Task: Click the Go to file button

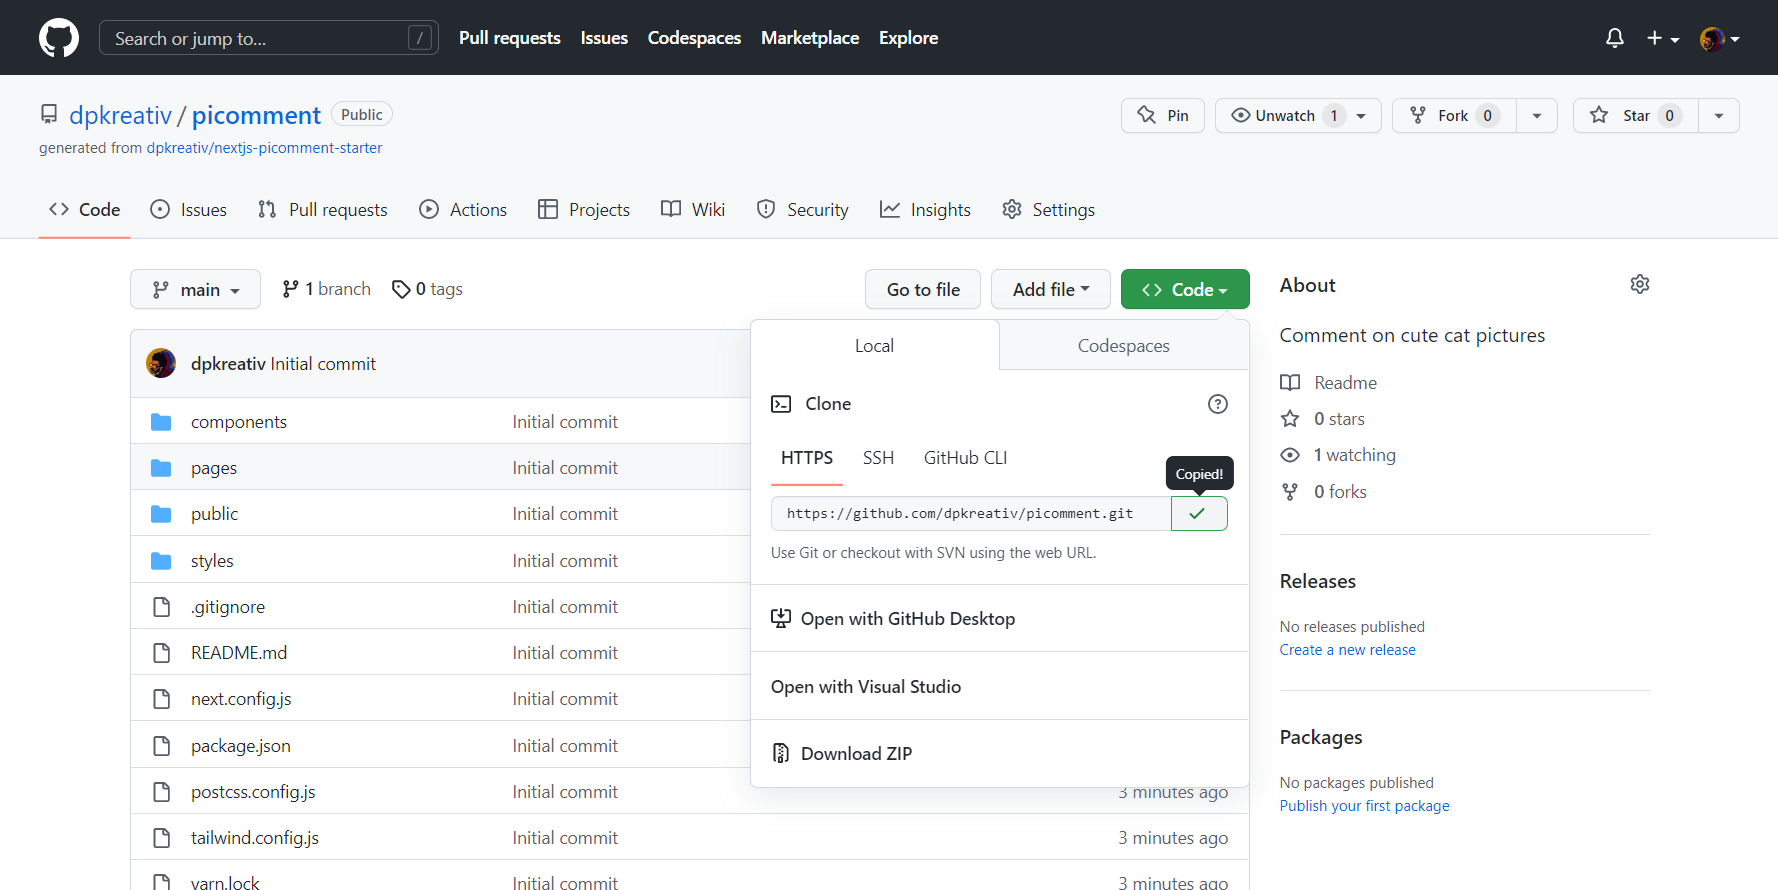Action: coord(923,289)
